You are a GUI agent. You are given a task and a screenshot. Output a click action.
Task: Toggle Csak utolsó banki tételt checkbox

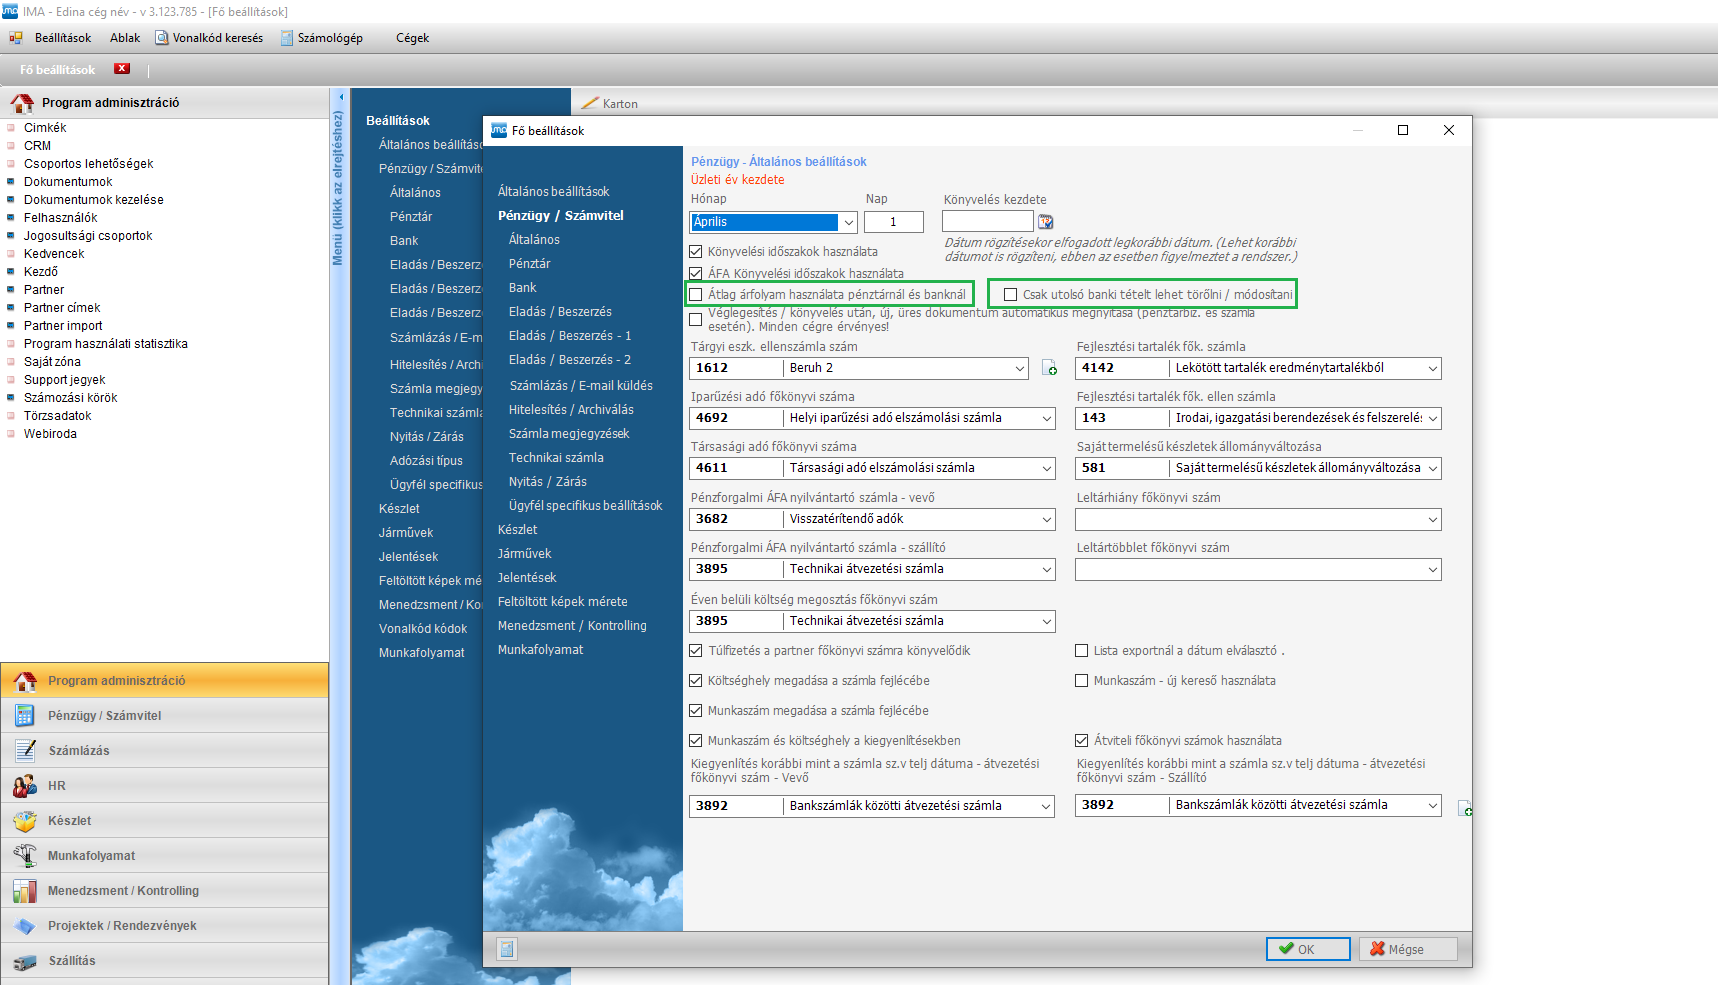tap(1010, 295)
